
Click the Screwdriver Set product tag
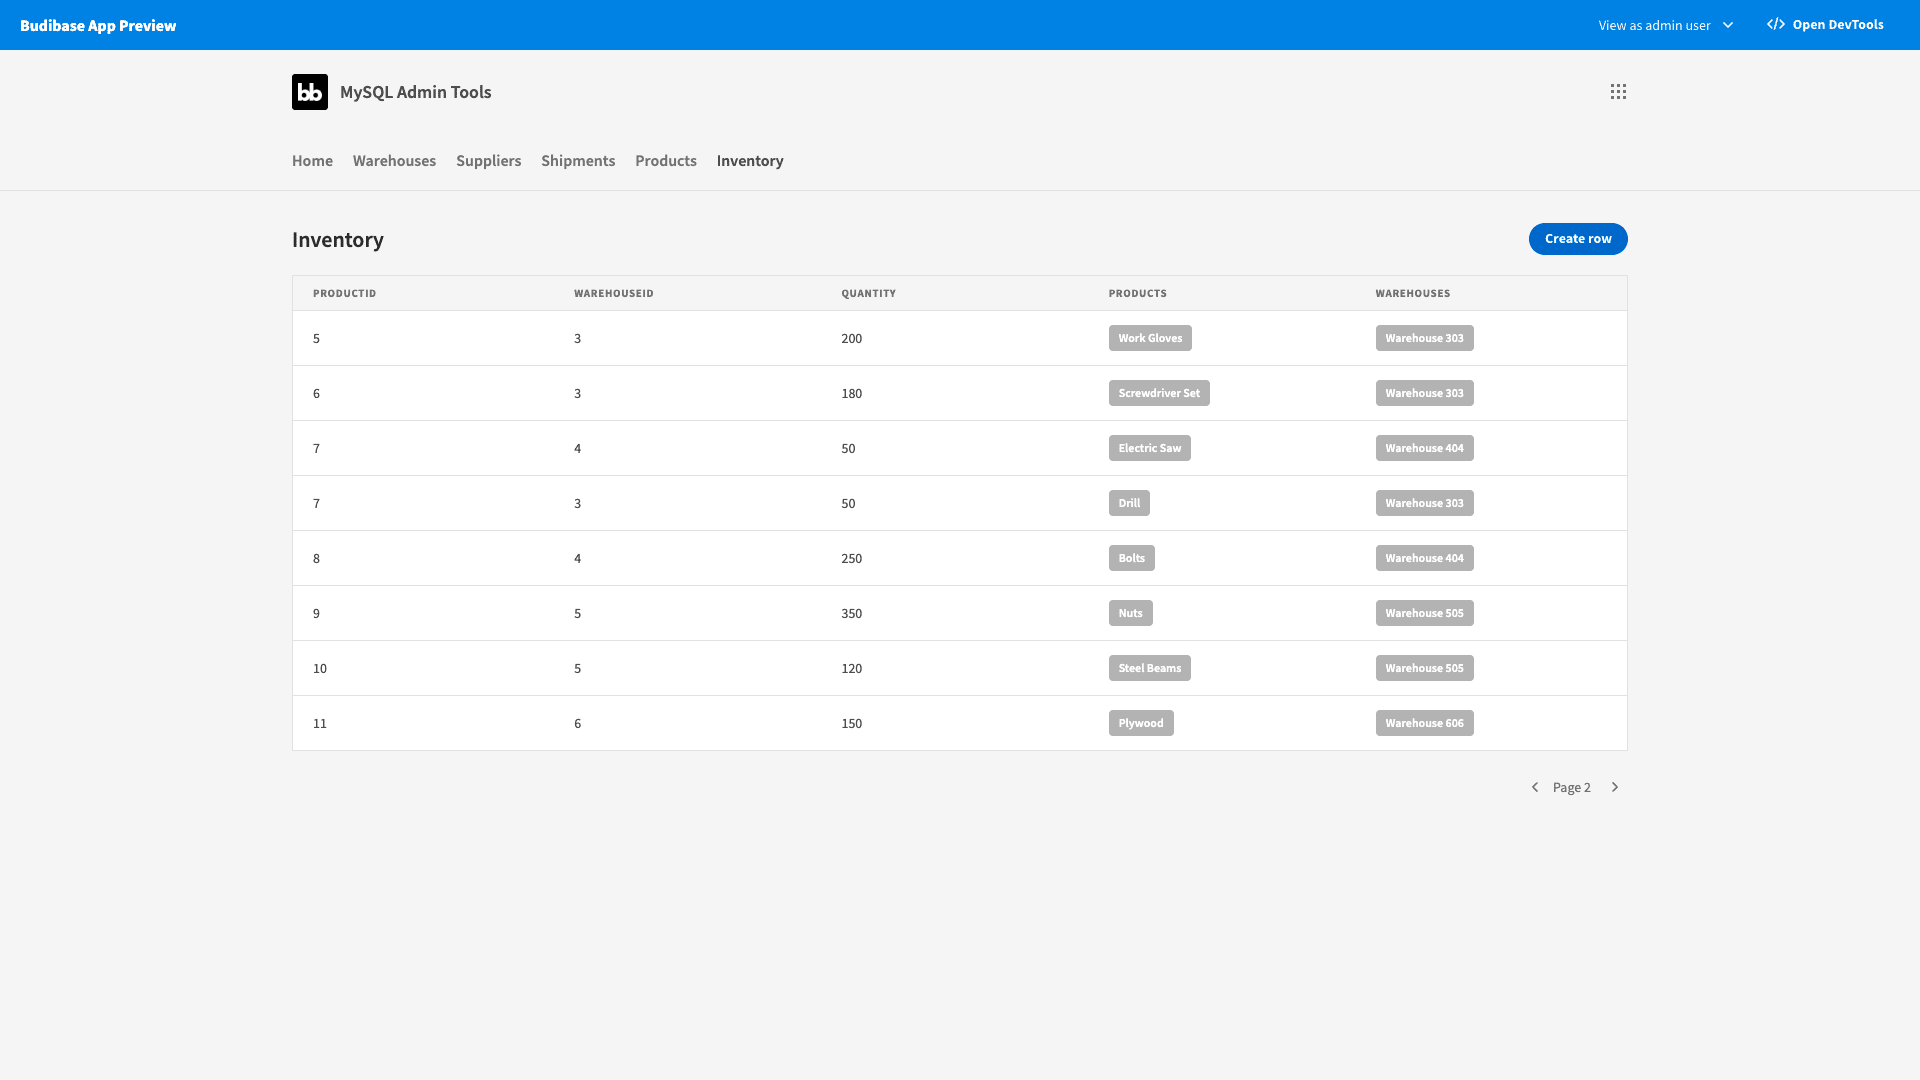pyautogui.click(x=1159, y=393)
